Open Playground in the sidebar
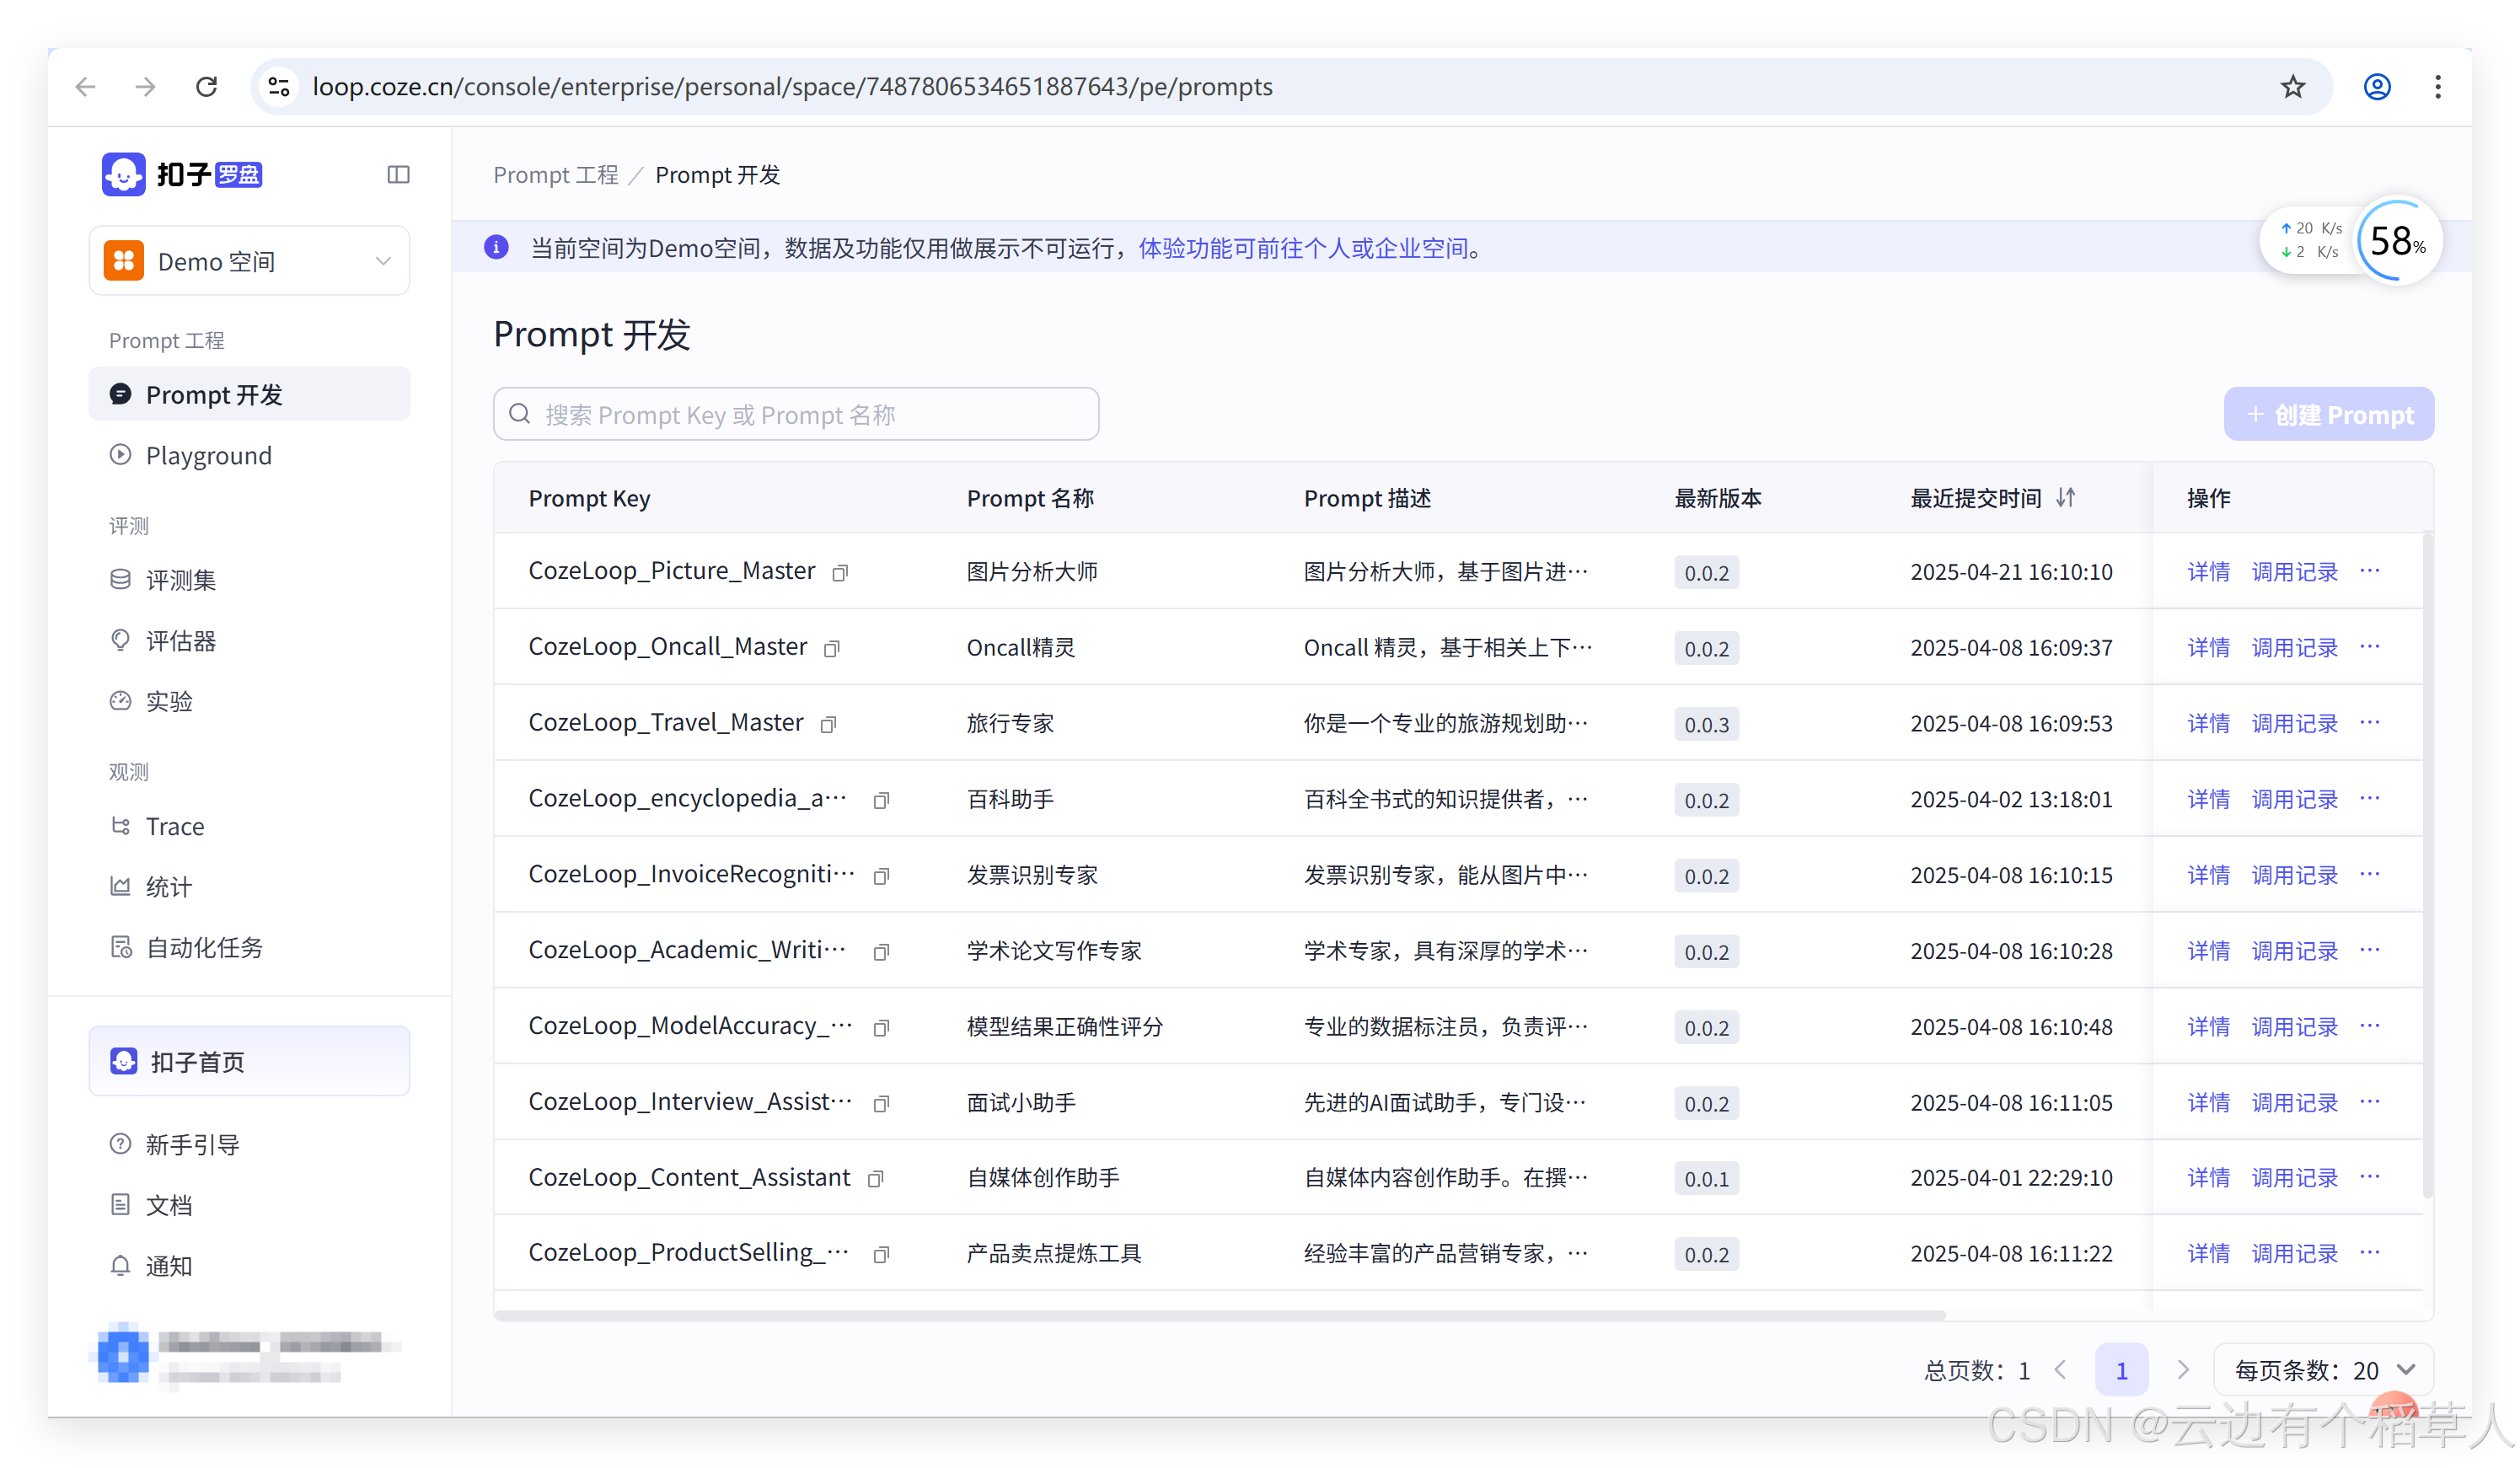The width and height of the screenshot is (2520, 1468). pyautogui.click(x=208, y=456)
